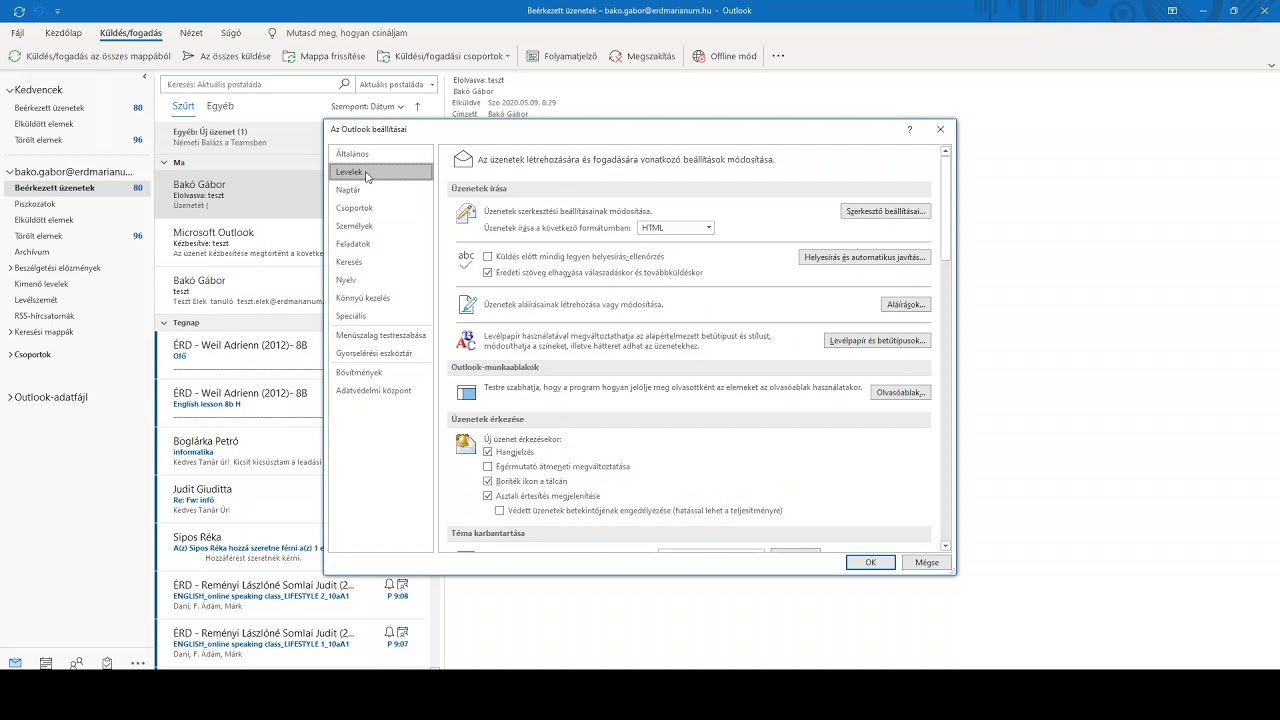Open Szempont: Dátum sort dropdown
1280x720 pixels.
(x=367, y=106)
